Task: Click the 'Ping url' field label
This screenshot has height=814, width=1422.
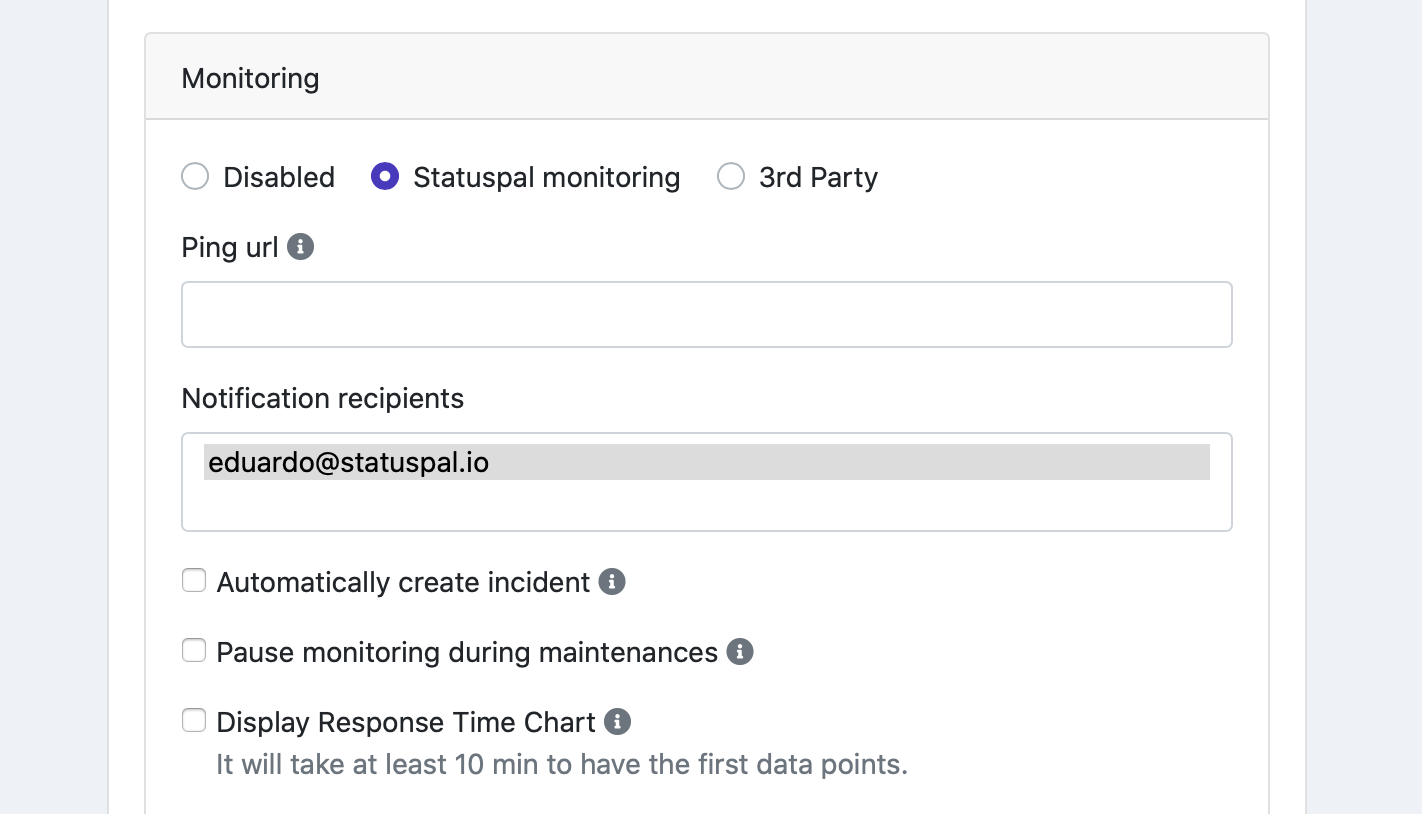Action: 230,247
